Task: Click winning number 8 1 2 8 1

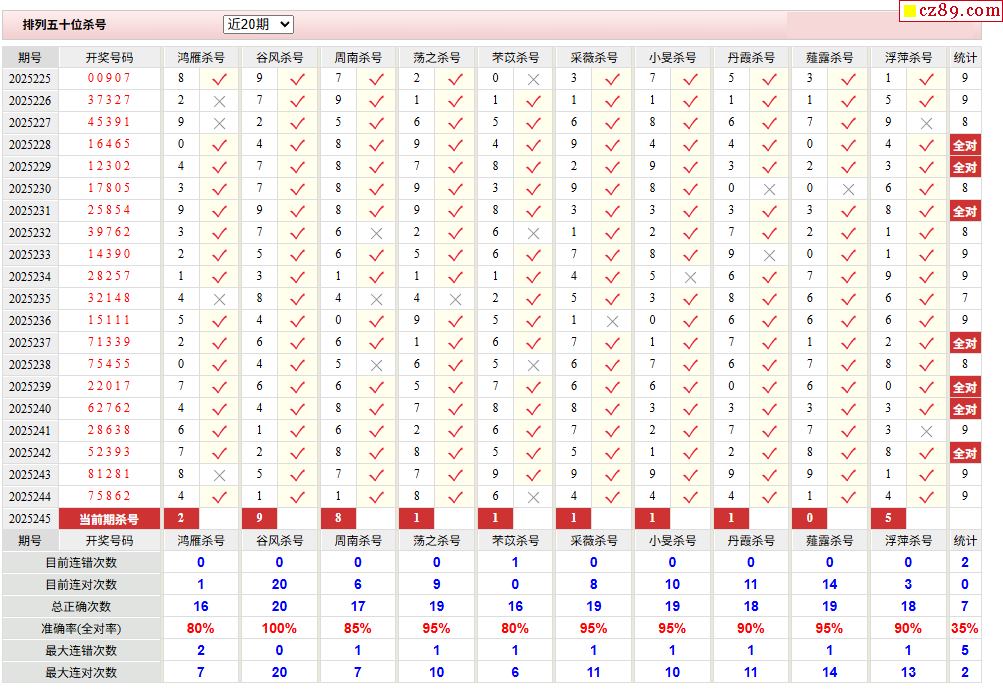Action: (x=109, y=475)
